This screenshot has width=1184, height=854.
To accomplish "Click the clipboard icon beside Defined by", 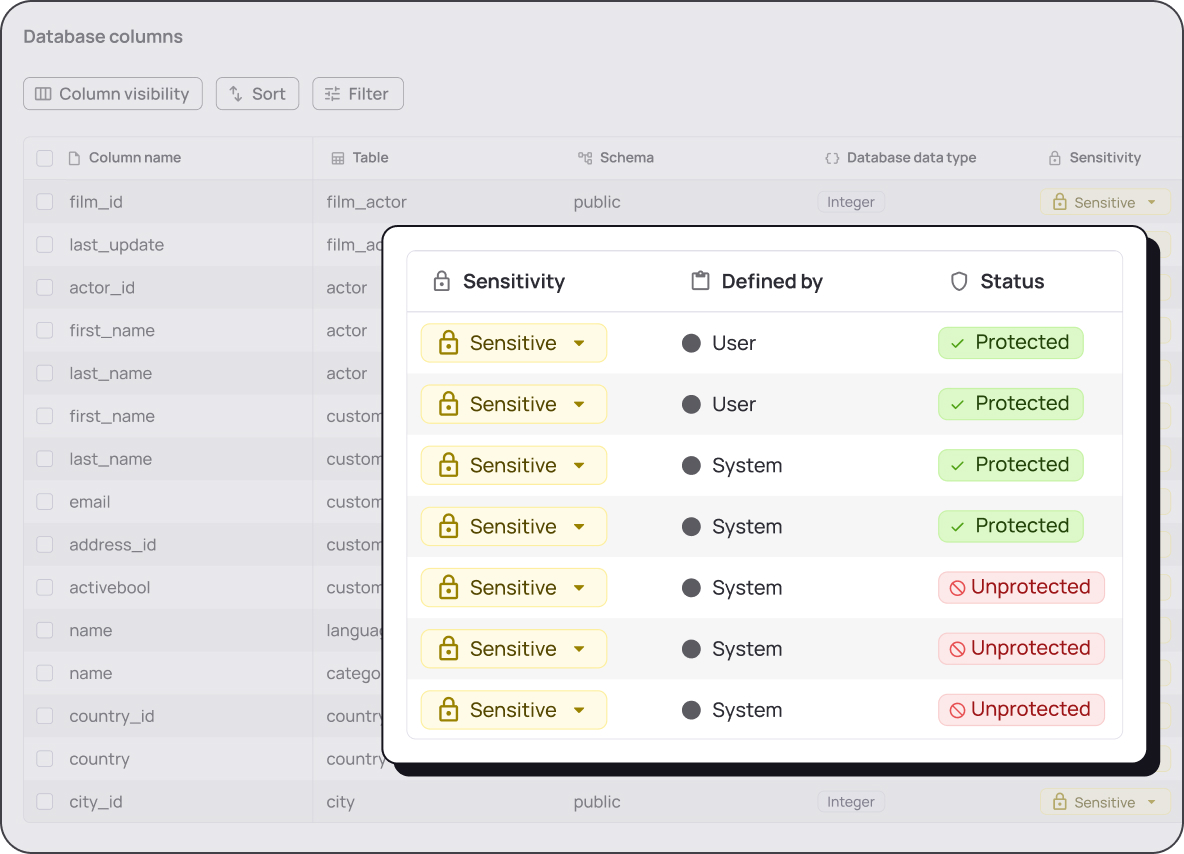I will click(x=701, y=281).
